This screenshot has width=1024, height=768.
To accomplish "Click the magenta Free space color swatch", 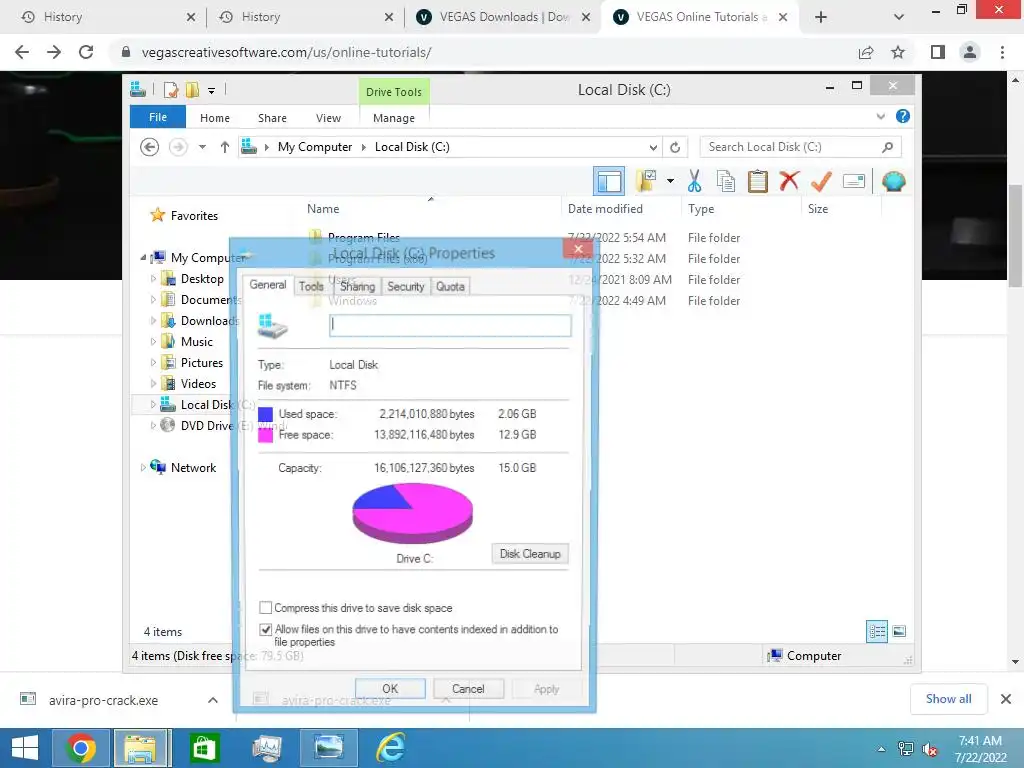I will coord(265,435).
